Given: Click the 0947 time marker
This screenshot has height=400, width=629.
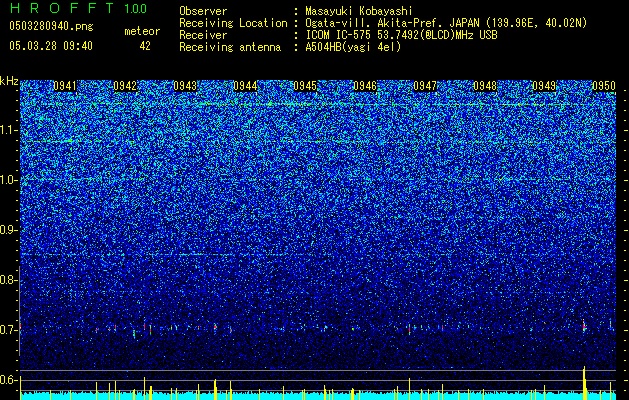Looking at the screenshot, I should coord(425,86).
